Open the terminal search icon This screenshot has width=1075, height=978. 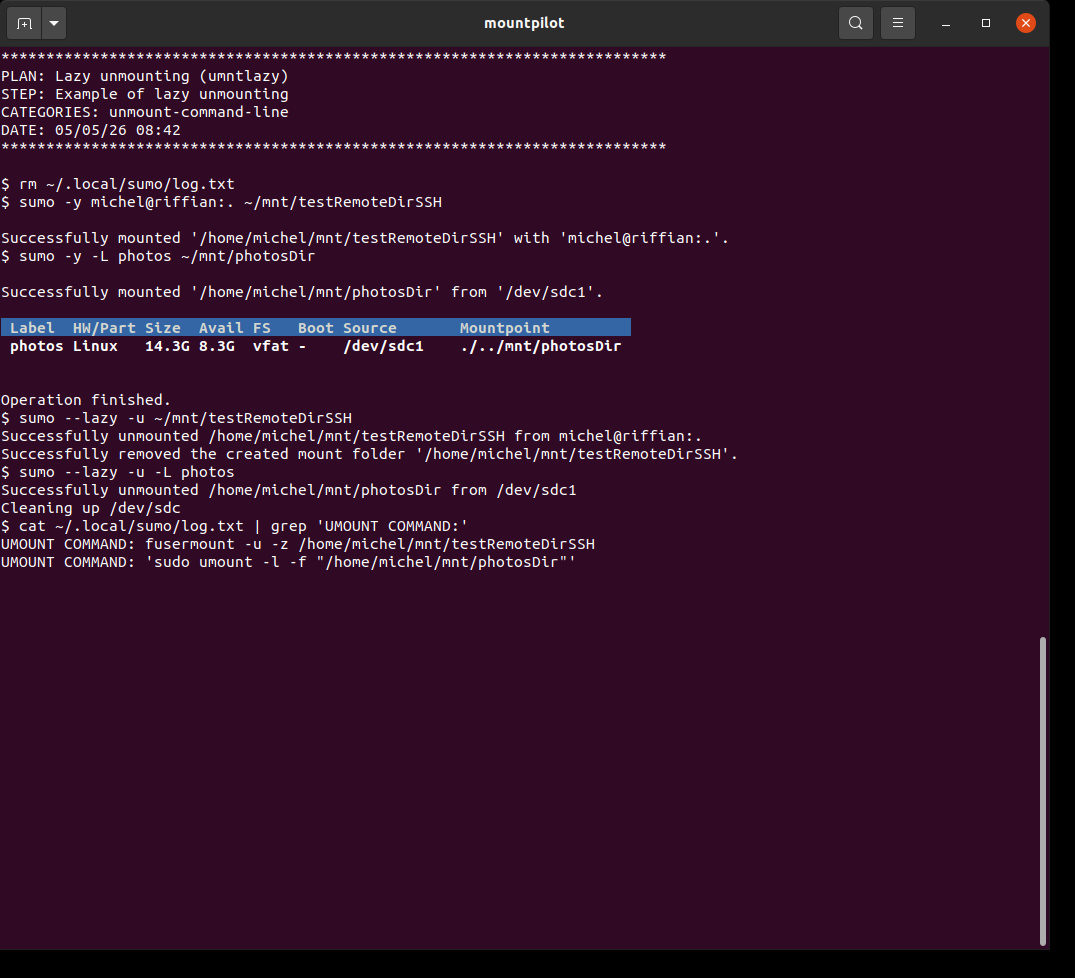856,23
